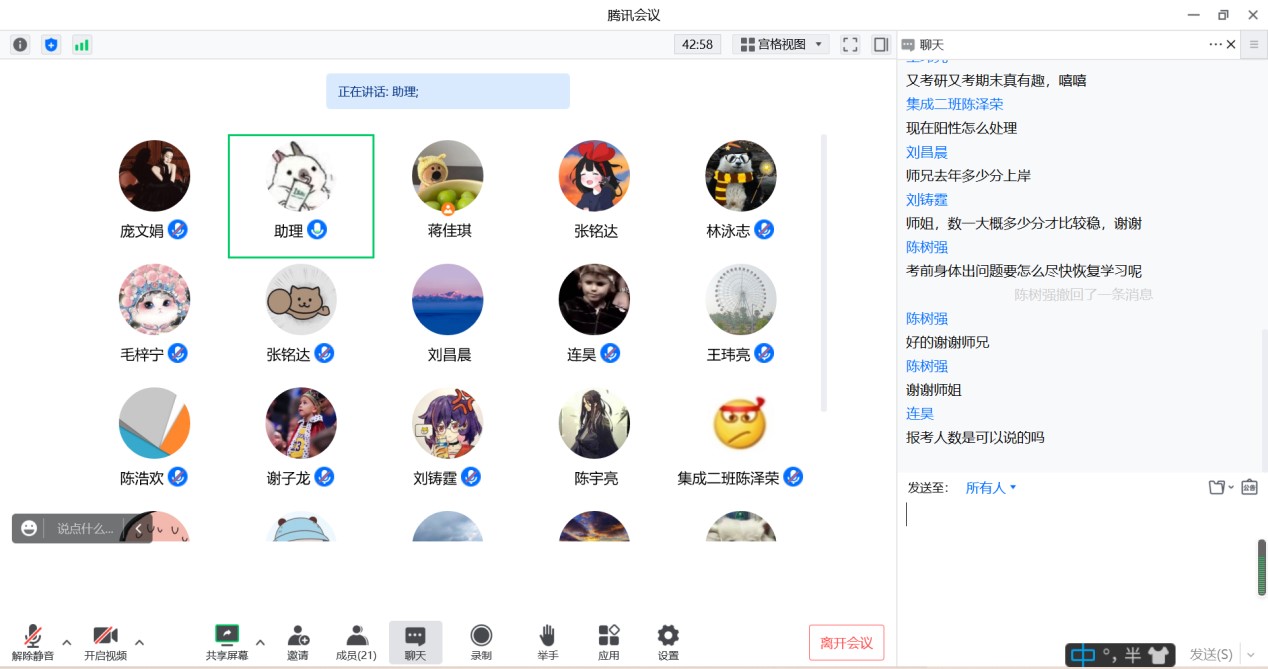Open the 成员(21) members list
This screenshot has height=669, width=1268.
[x=356, y=642]
